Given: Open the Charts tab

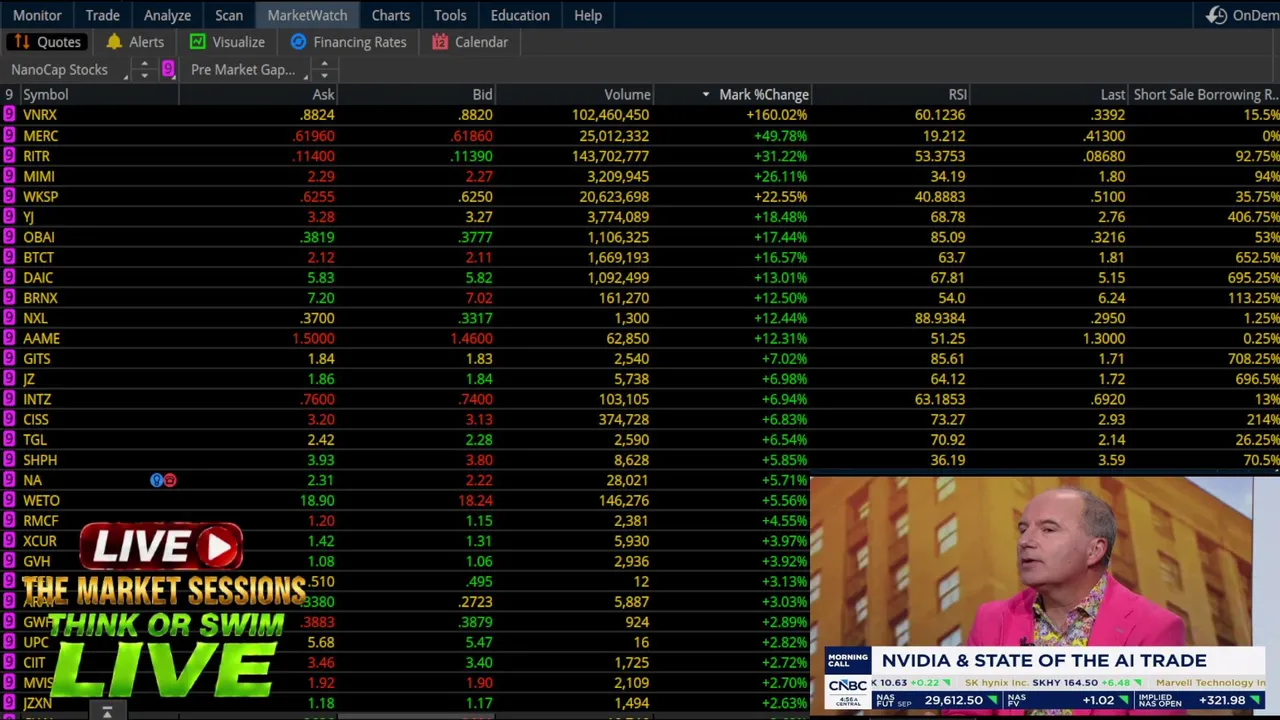Looking at the screenshot, I should coord(391,15).
